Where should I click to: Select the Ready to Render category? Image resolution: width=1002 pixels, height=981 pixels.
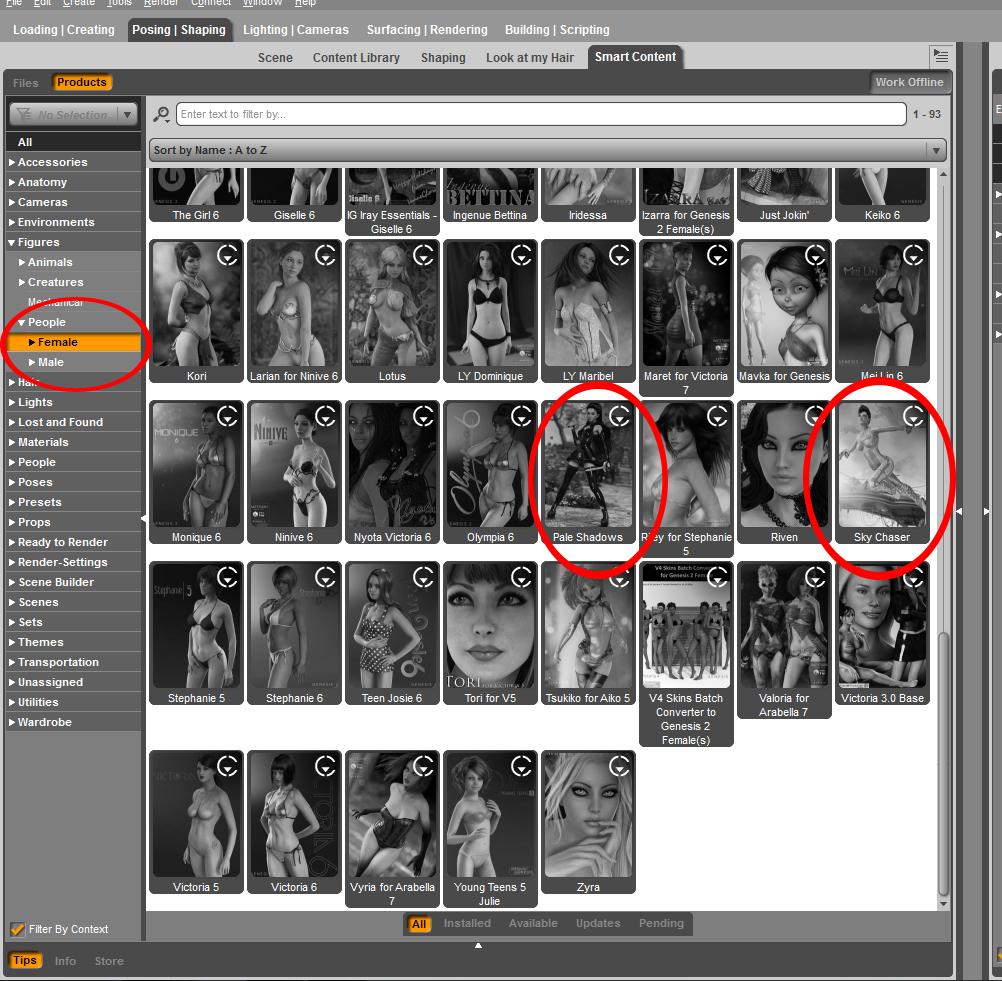click(73, 542)
